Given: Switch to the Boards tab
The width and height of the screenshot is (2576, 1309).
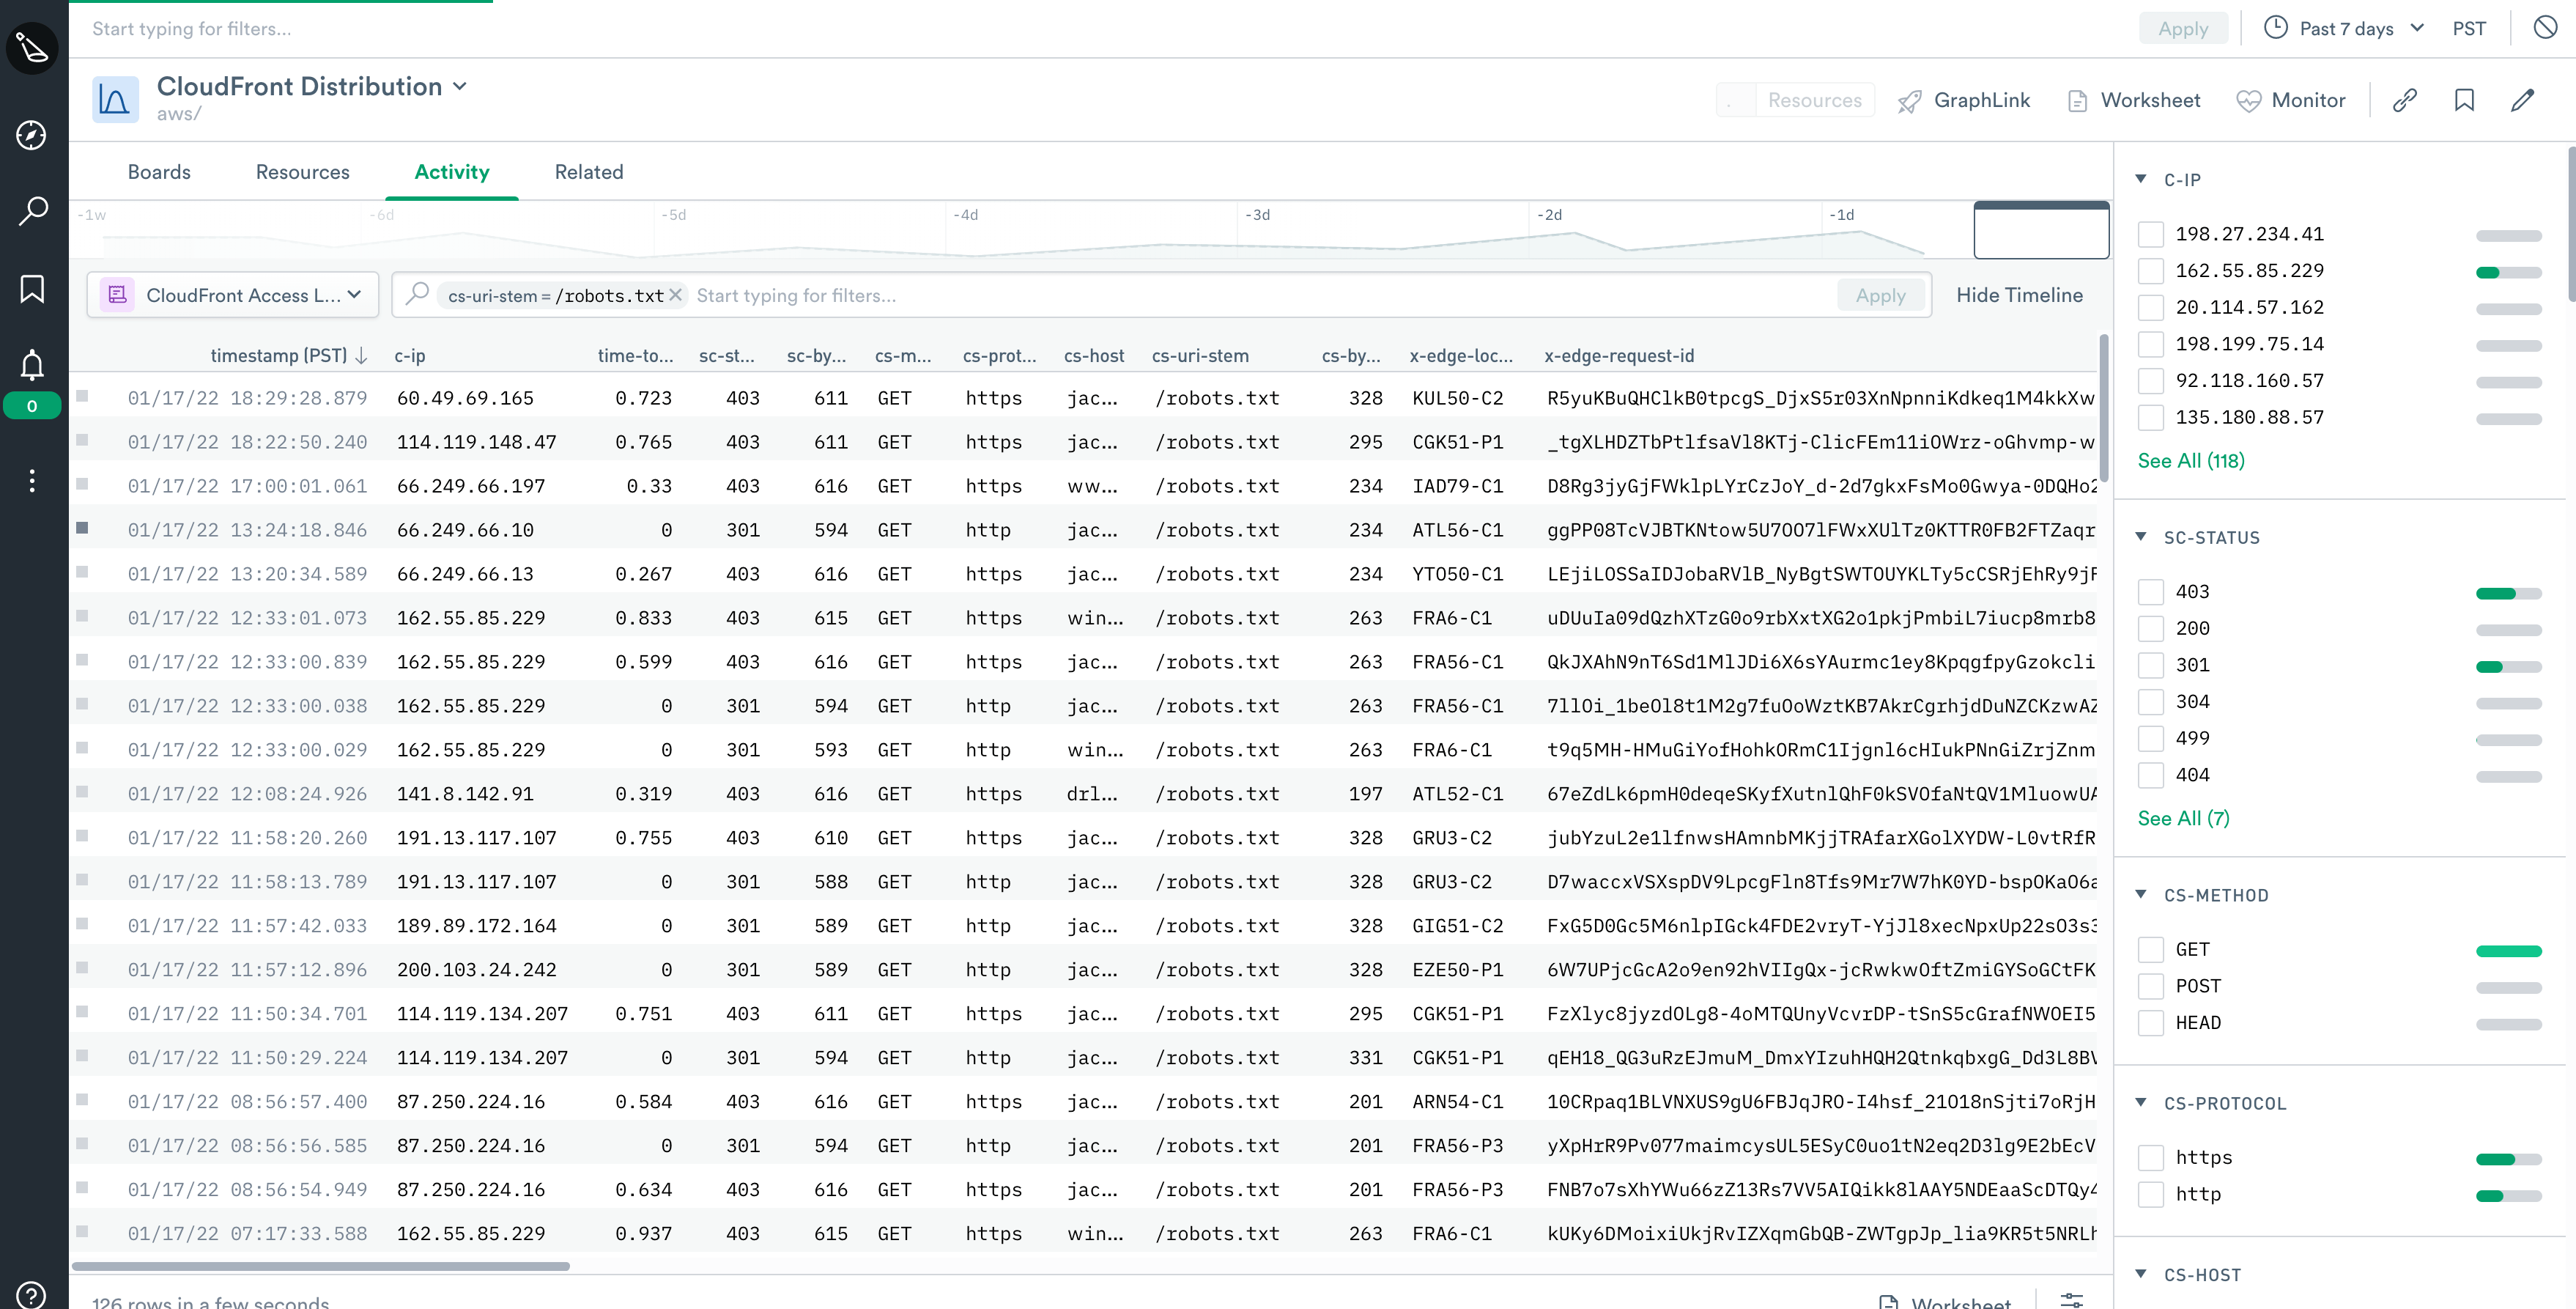Looking at the screenshot, I should pyautogui.click(x=159, y=171).
